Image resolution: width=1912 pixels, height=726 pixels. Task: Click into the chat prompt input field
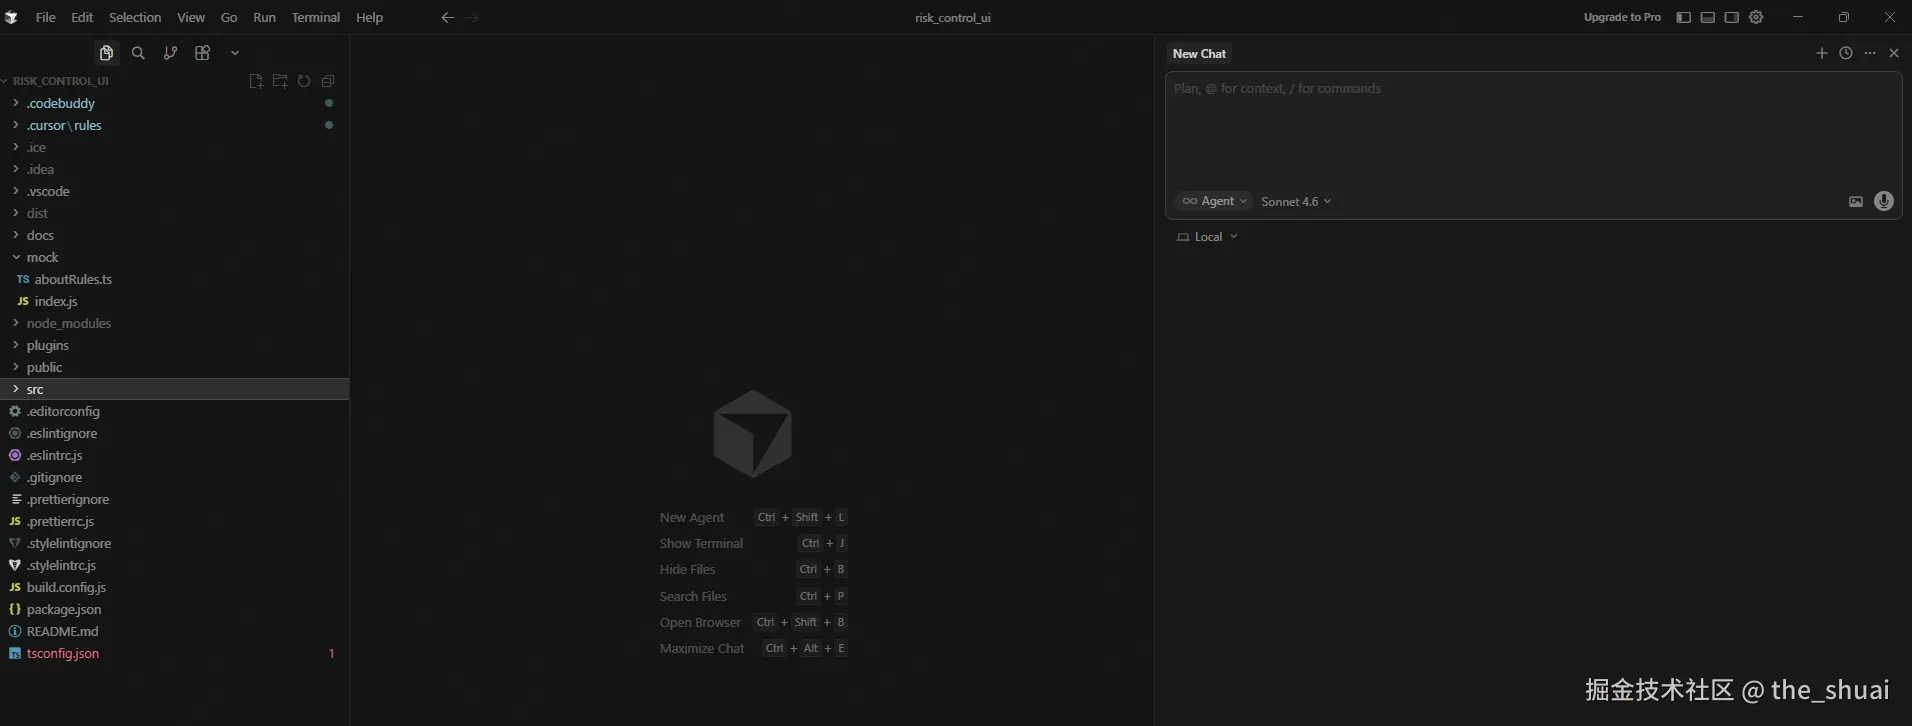coord(1532,130)
